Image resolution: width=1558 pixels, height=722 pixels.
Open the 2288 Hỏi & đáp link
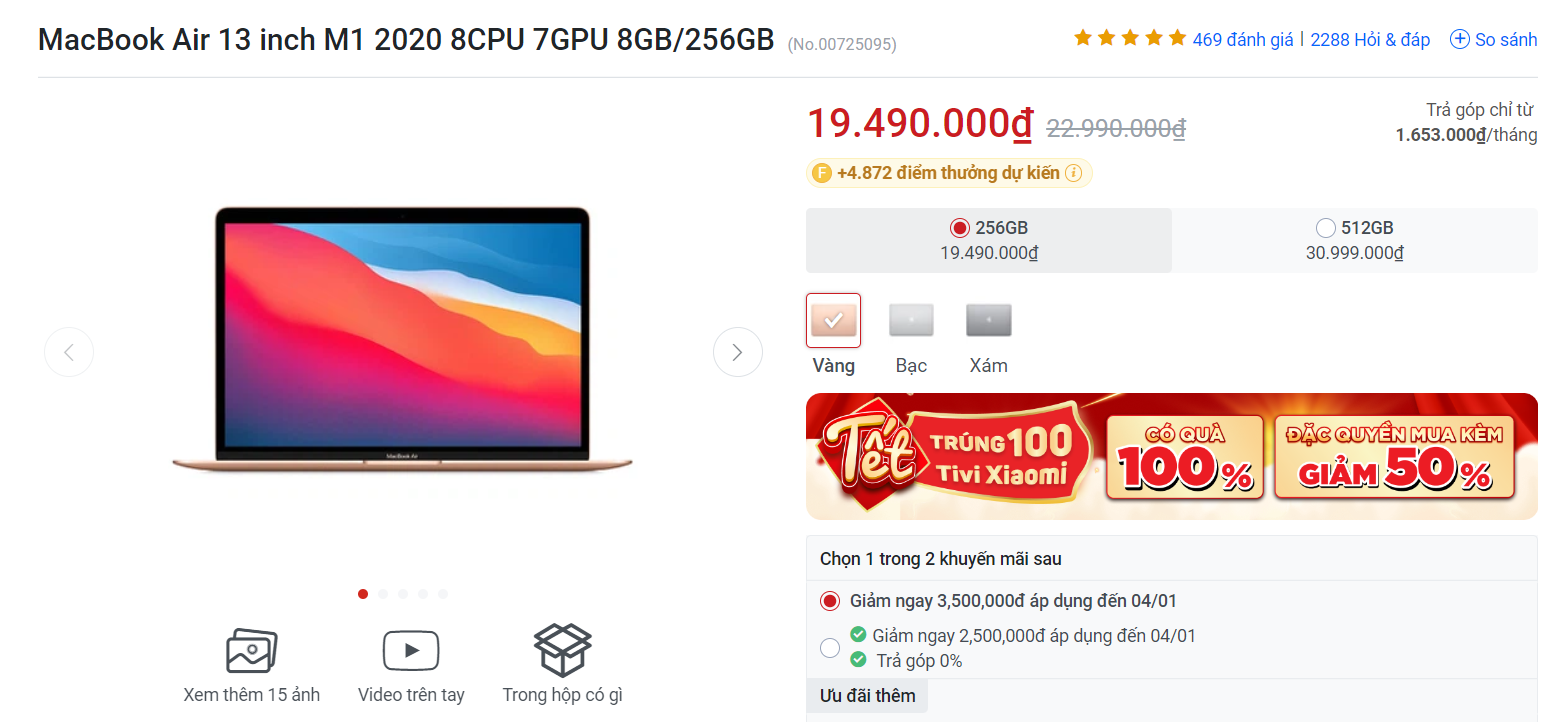pyautogui.click(x=1370, y=40)
